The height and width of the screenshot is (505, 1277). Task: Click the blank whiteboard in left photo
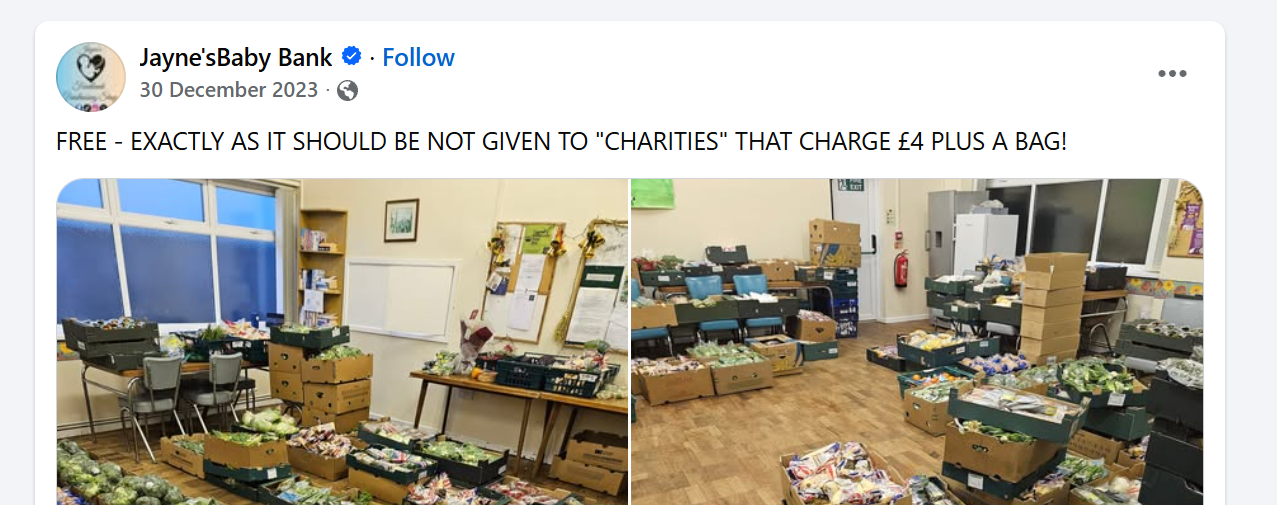point(404,299)
